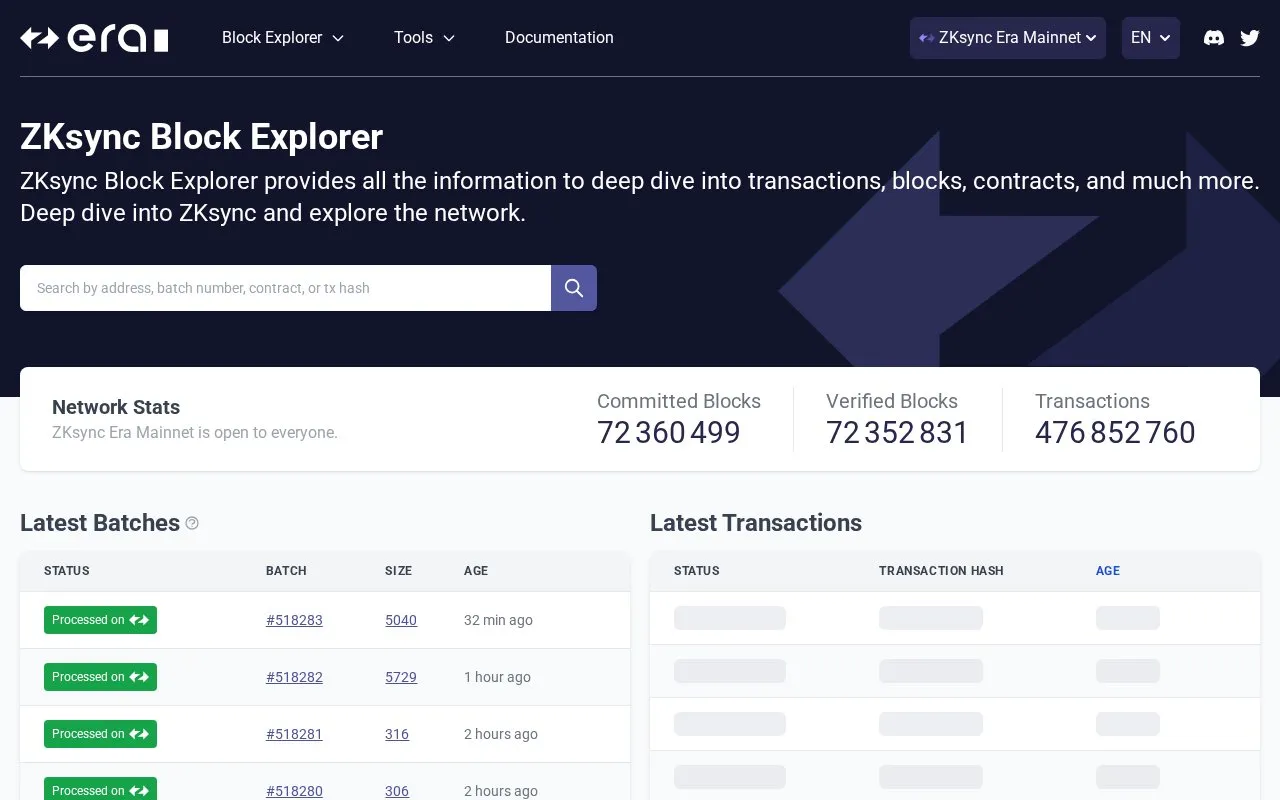This screenshot has height=800, width=1280.
Task: Click the BATCH column header
Action: coord(286,571)
